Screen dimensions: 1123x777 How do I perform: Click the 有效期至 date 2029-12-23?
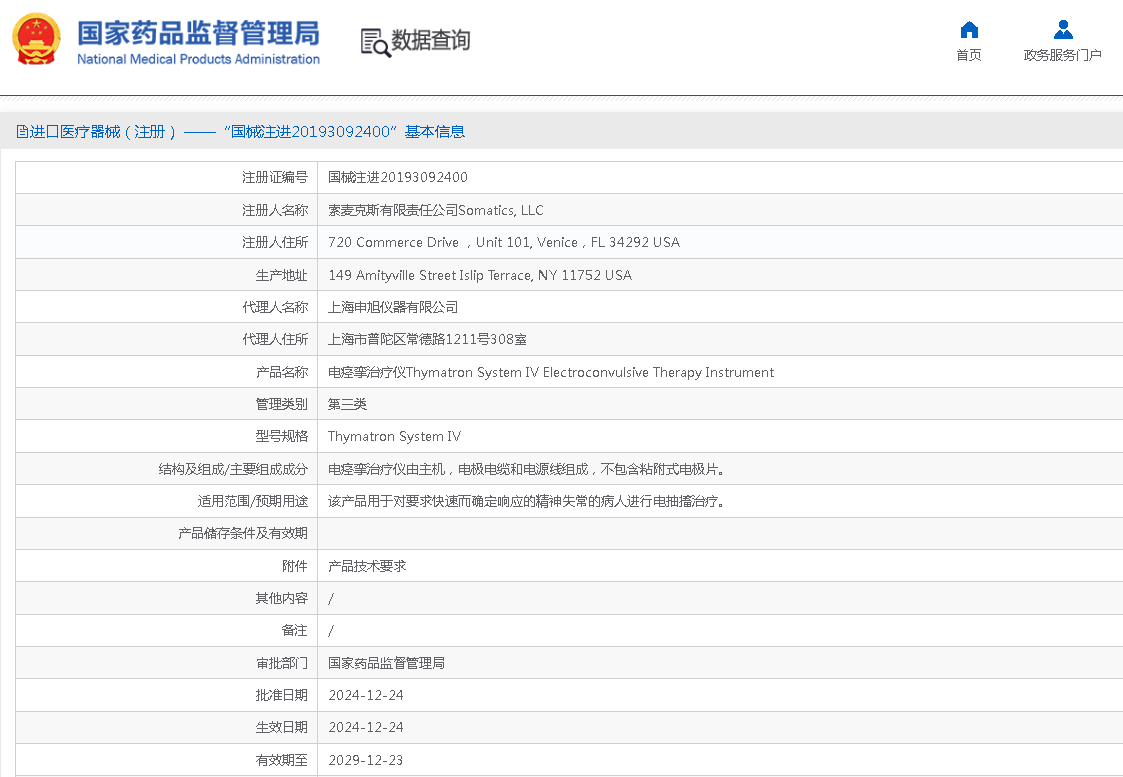click(x=366, y=760)
